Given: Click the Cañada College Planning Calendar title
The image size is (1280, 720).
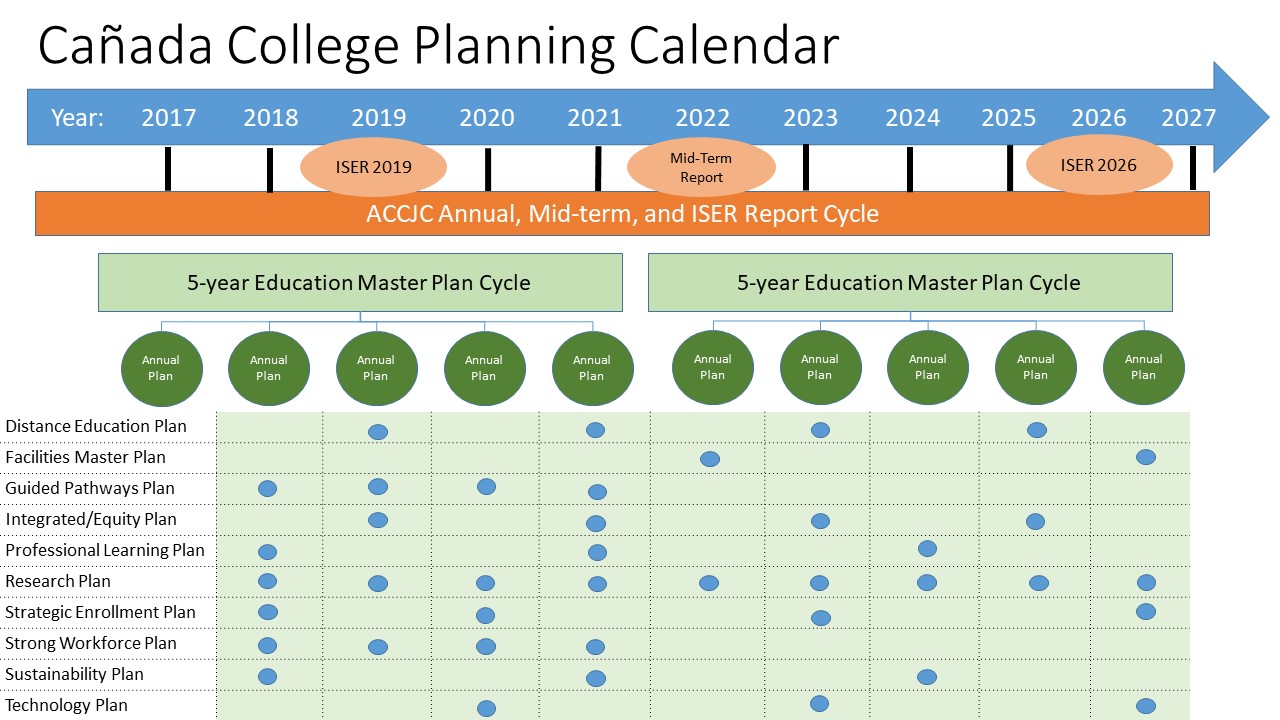Looking at the screenshot, I should click(x=437, y=46).
